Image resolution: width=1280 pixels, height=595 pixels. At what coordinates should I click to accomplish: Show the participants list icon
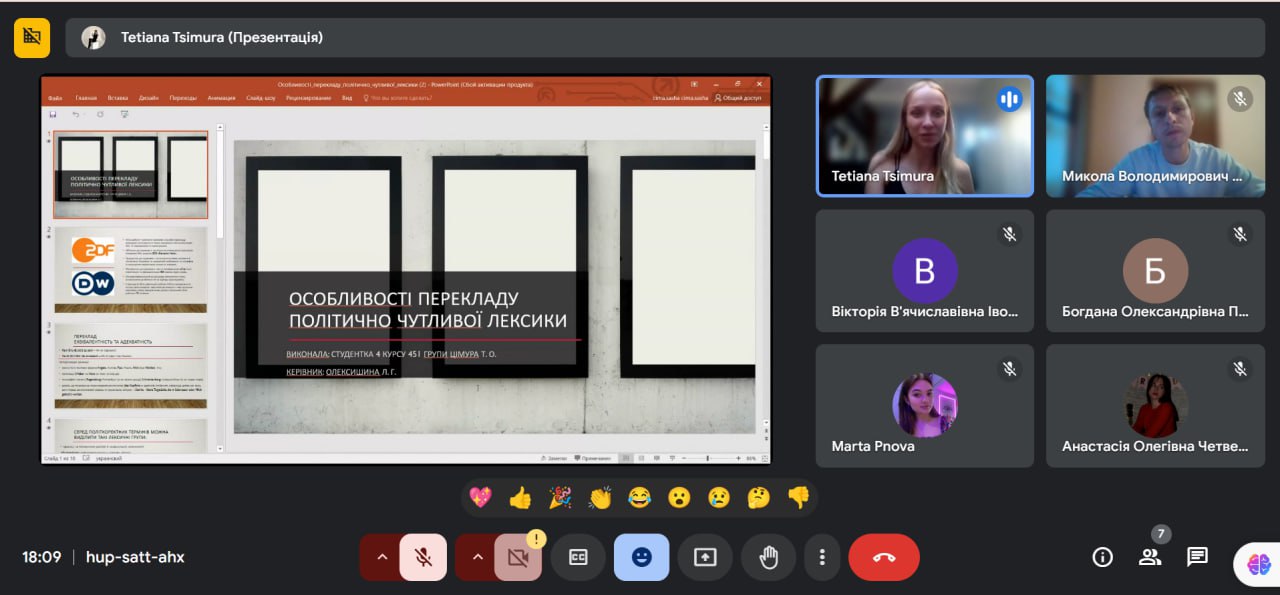coord(1150,557)
